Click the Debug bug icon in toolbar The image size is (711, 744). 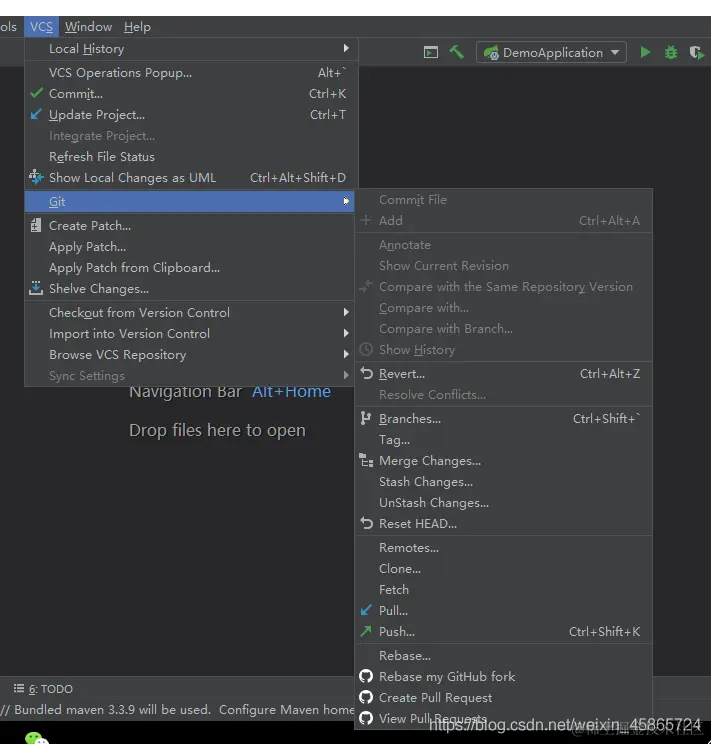(x=671, y=52)
